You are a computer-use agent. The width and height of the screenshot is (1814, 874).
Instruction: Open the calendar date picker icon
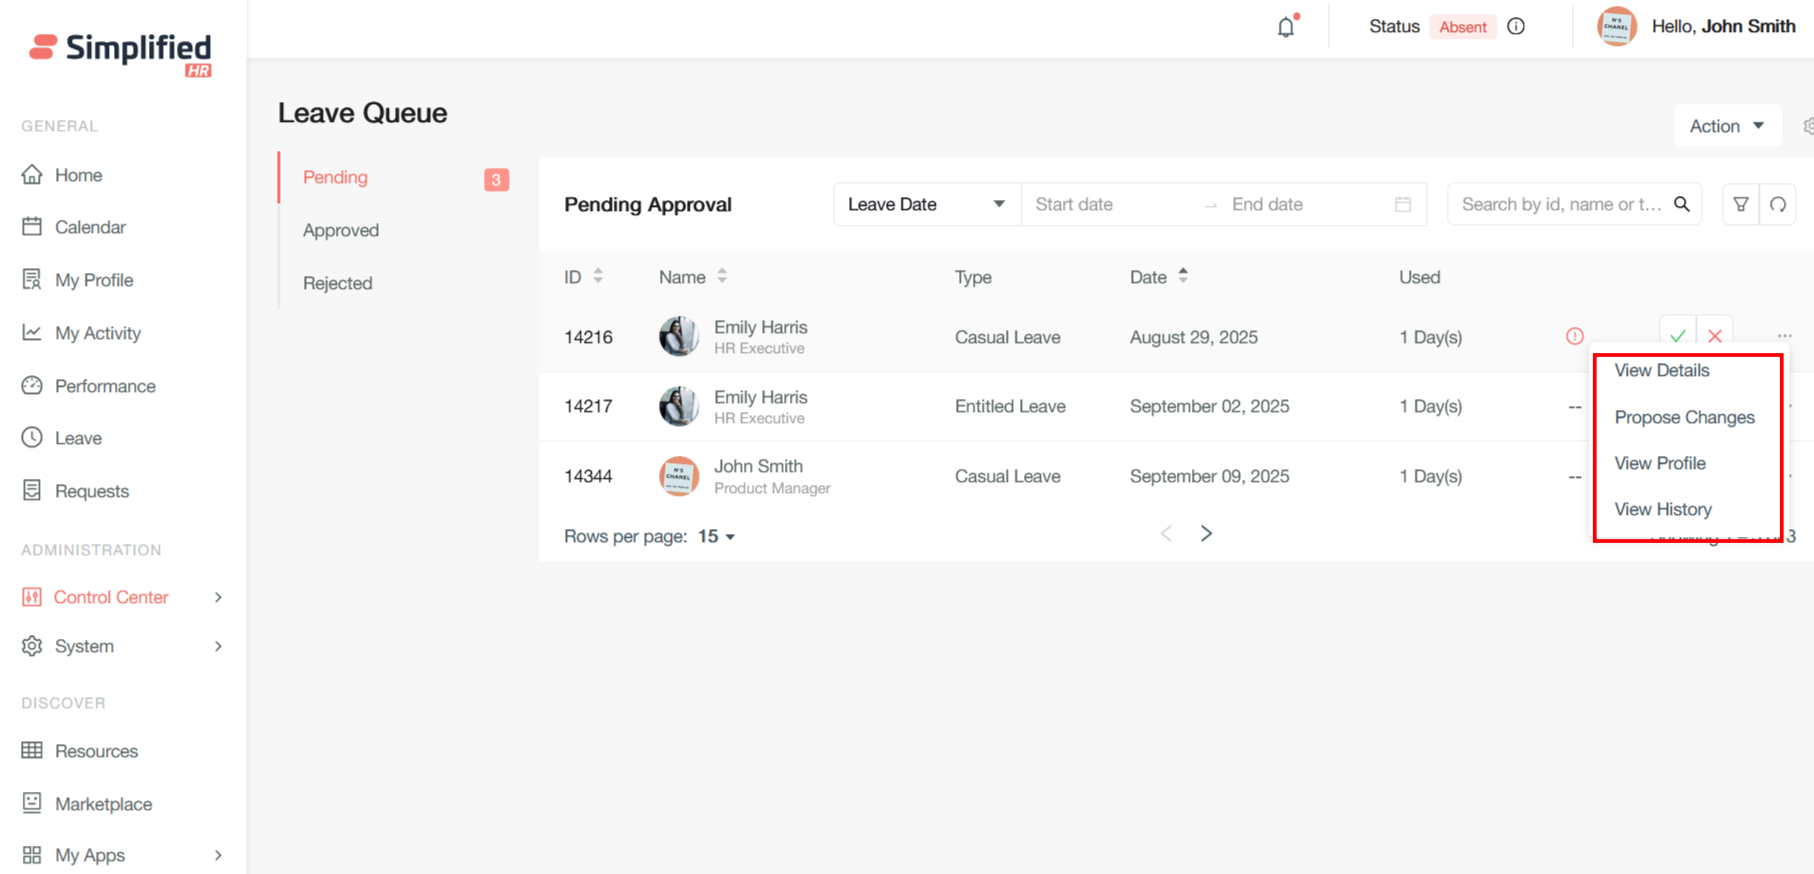coord(1403,204)
